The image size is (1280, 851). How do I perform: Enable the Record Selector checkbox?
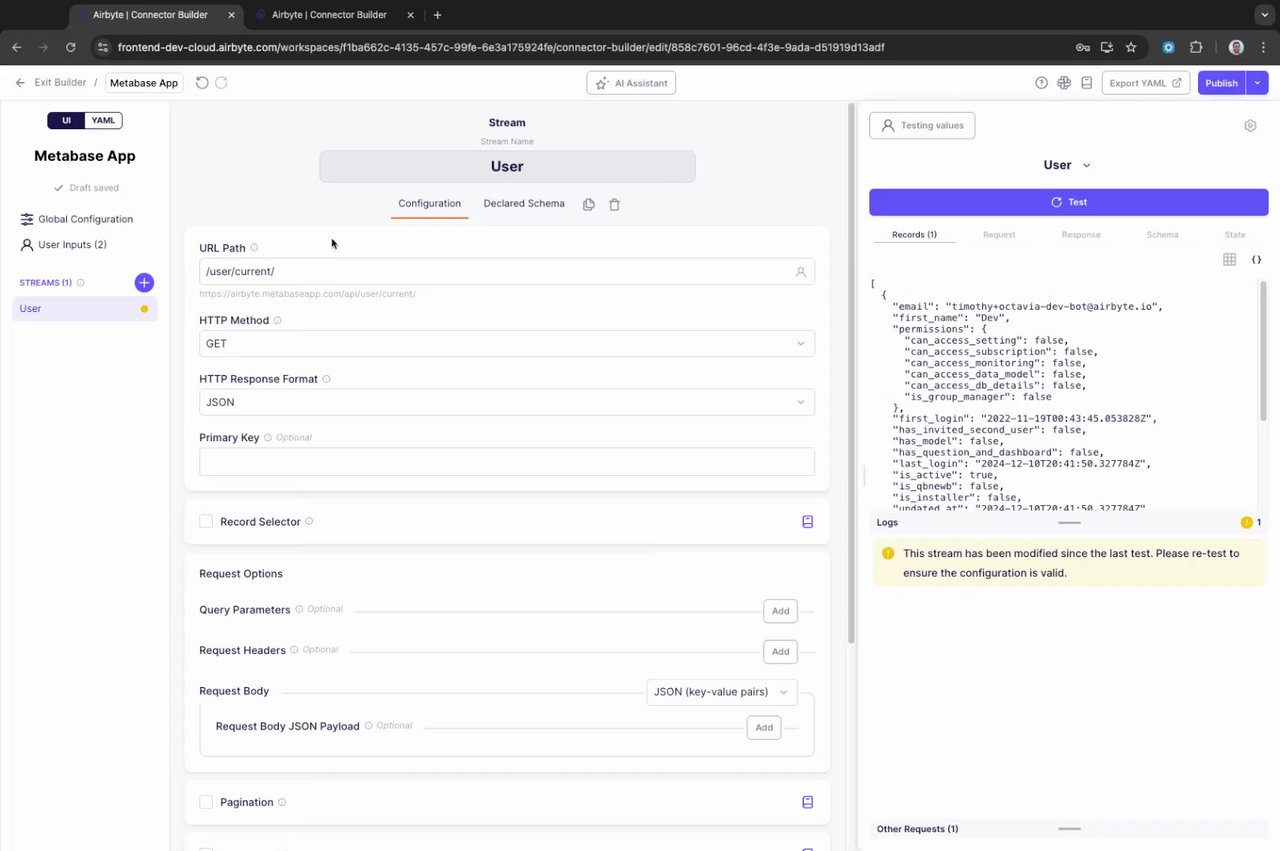tap(206, 522)
